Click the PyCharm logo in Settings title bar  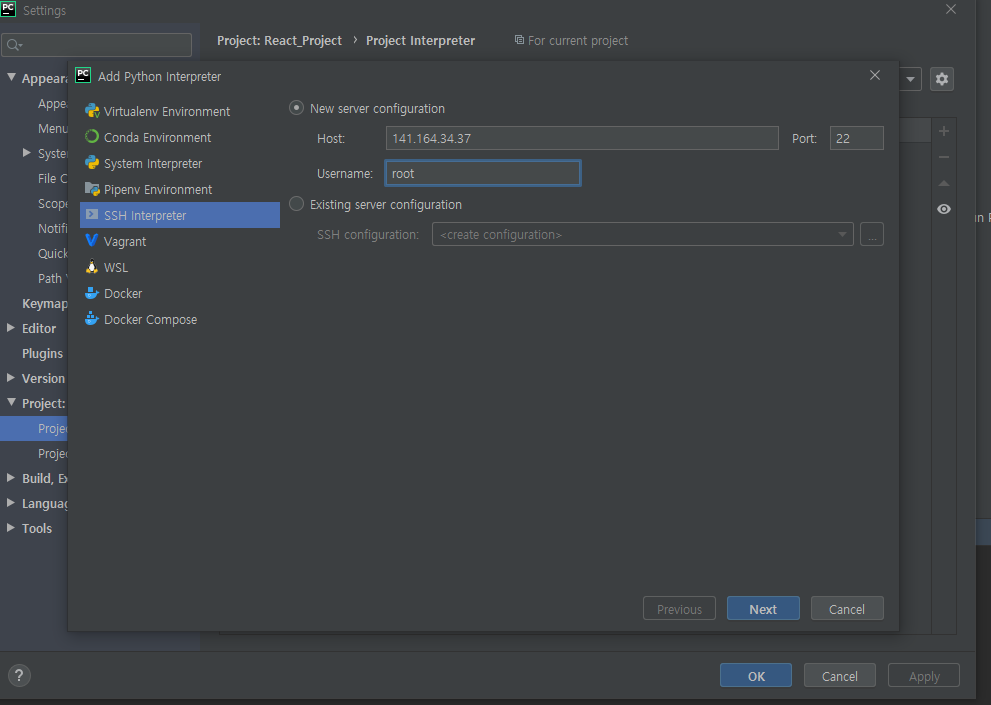[x=8, y=9]
